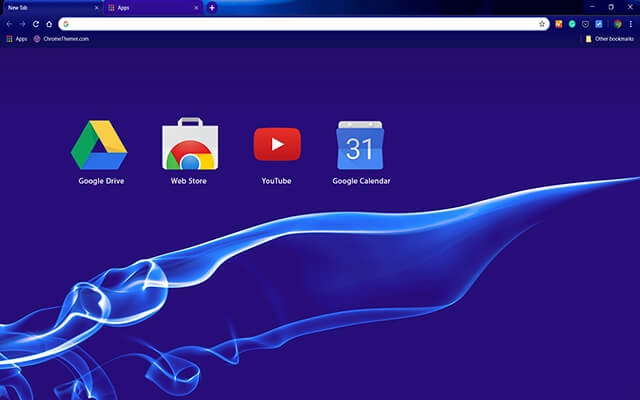Open the Pocket shield extension
Image resolution: width=640 pixels, height=400 pixels.
(585, 24)
